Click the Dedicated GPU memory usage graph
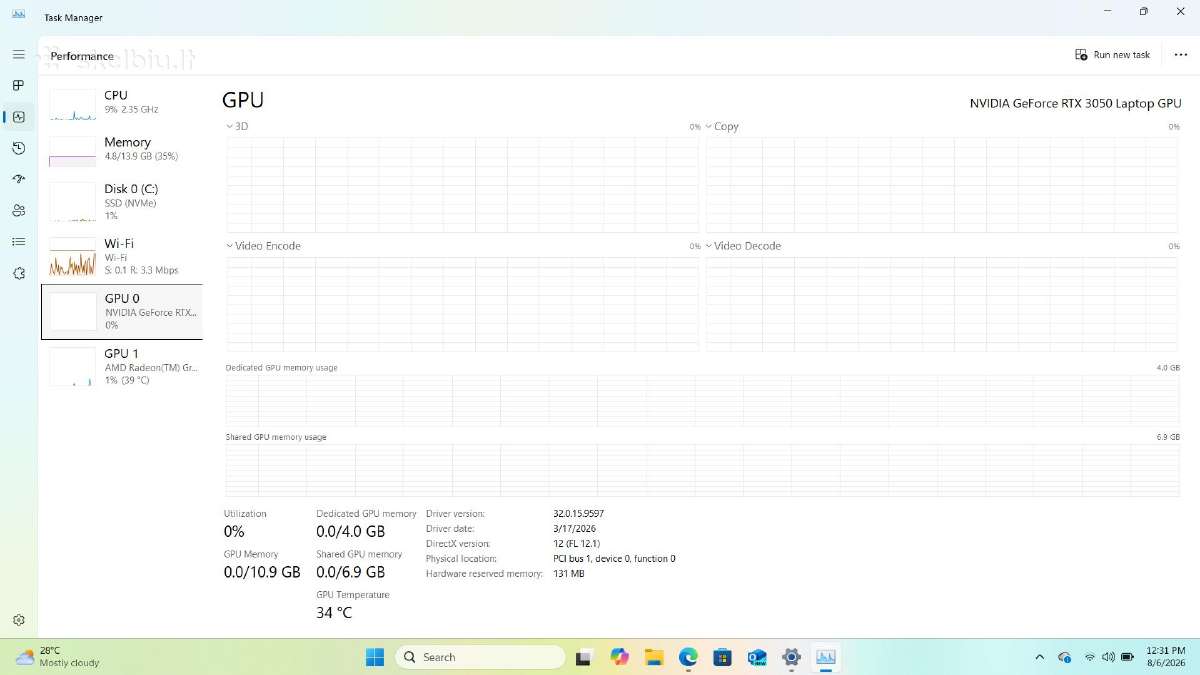Screen dimensions: 1200x675 click(702, 401)
